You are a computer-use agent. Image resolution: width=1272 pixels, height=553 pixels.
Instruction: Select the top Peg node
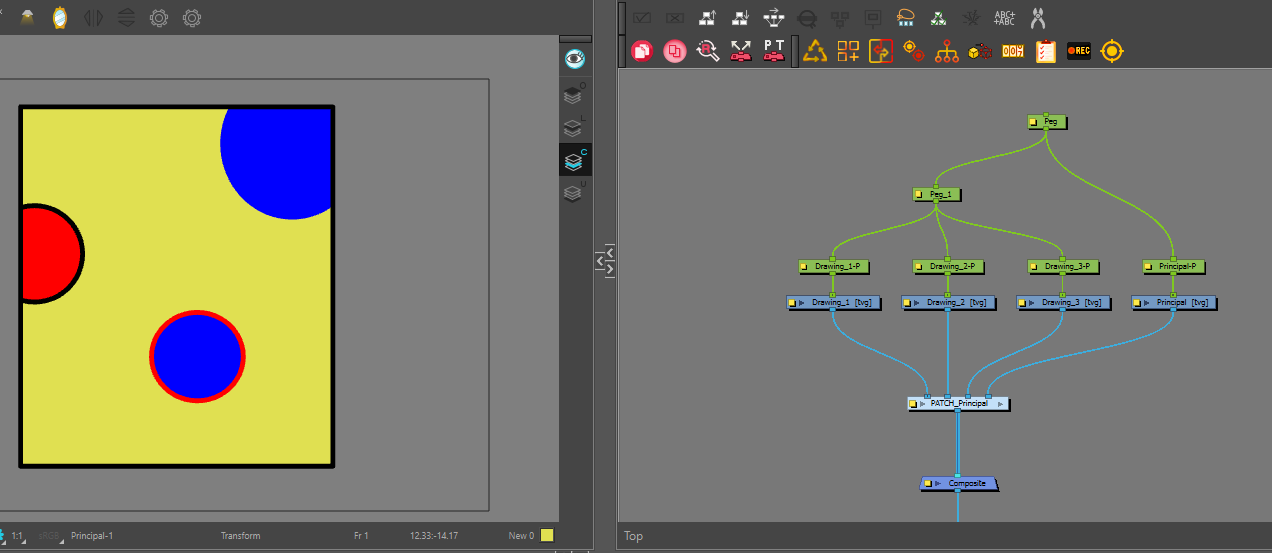pyautogui.click(x=1047, y=122)
